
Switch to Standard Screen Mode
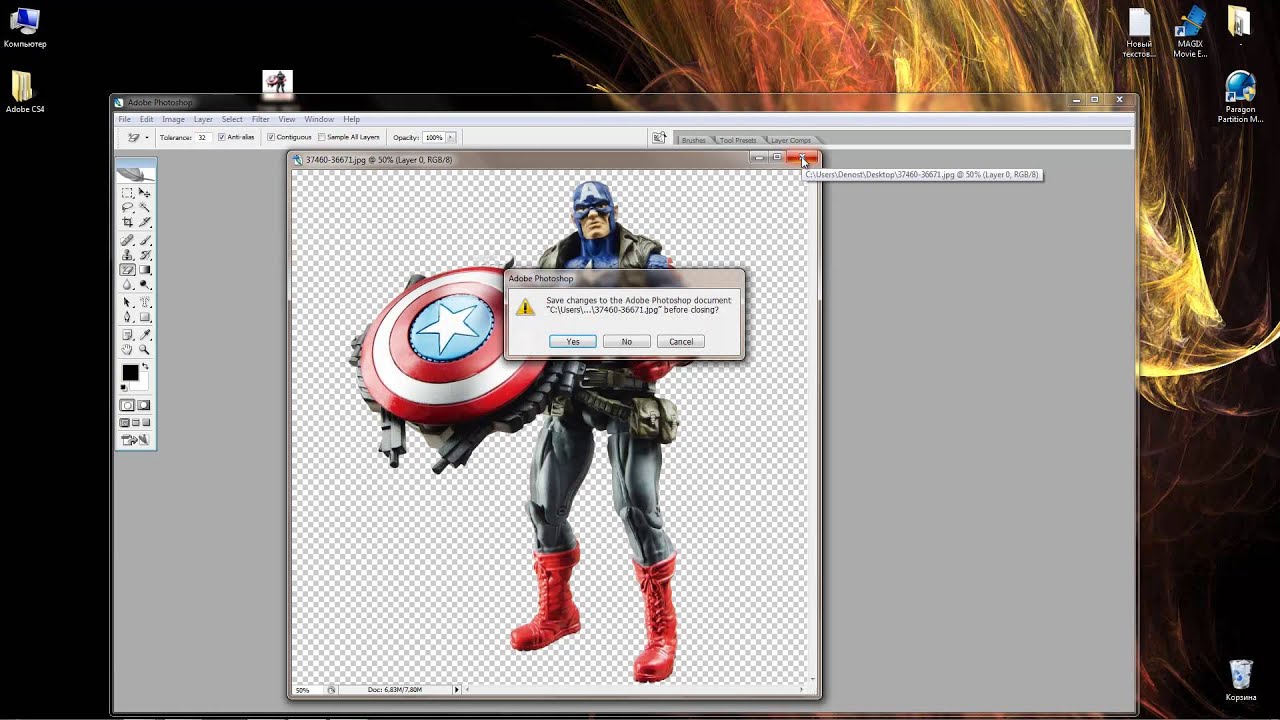[124, 423]
